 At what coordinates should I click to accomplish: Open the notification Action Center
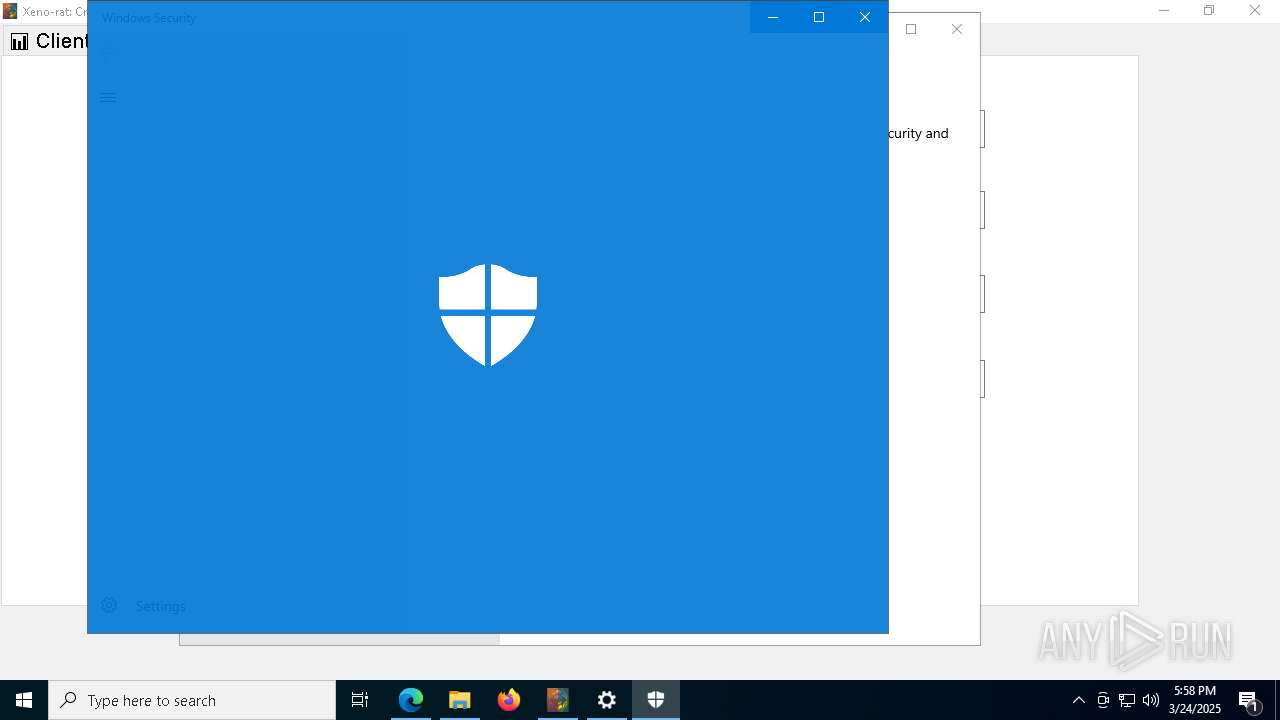(1249, 700)
